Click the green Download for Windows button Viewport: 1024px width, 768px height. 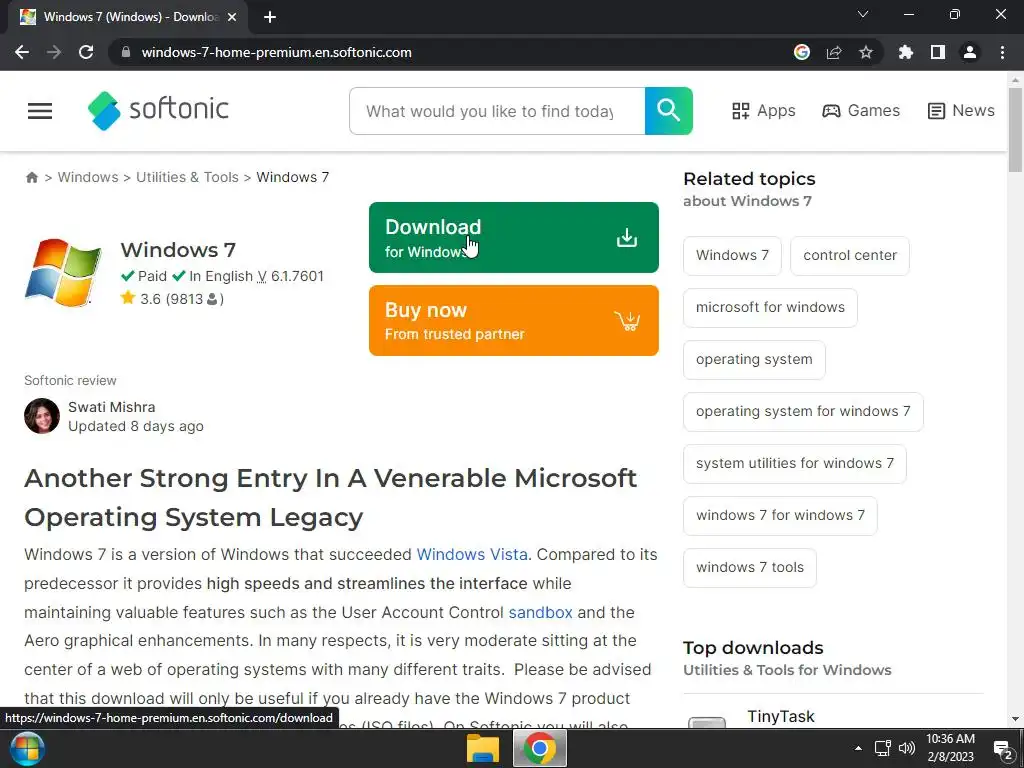coord(513,238)
